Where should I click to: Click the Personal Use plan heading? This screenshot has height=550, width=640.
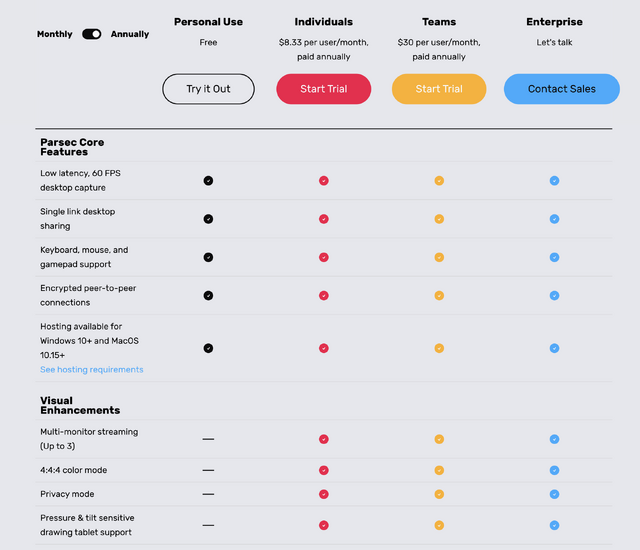[x=208, y=22]
